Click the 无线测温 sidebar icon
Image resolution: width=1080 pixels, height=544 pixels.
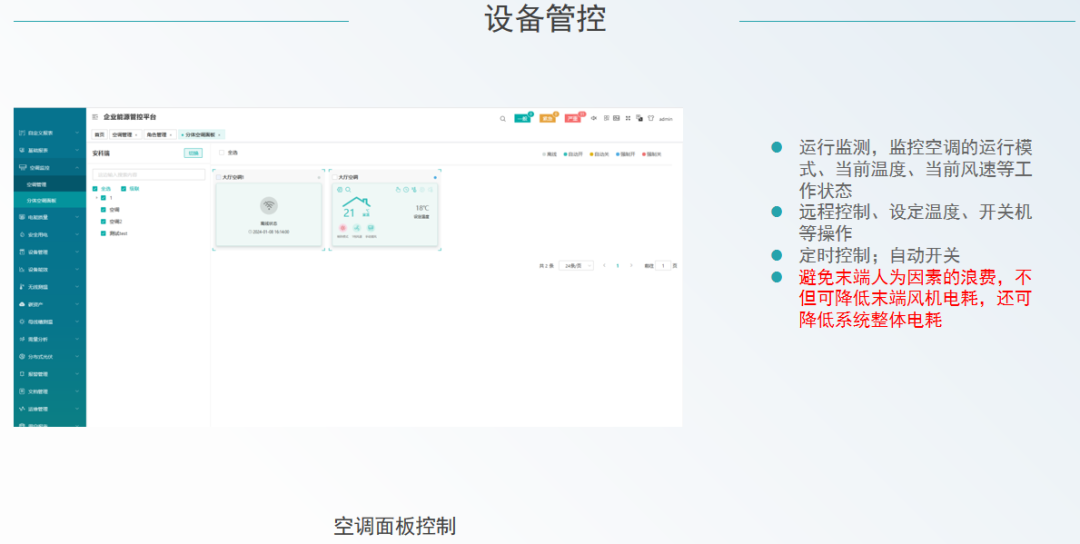tap(22, 286)
